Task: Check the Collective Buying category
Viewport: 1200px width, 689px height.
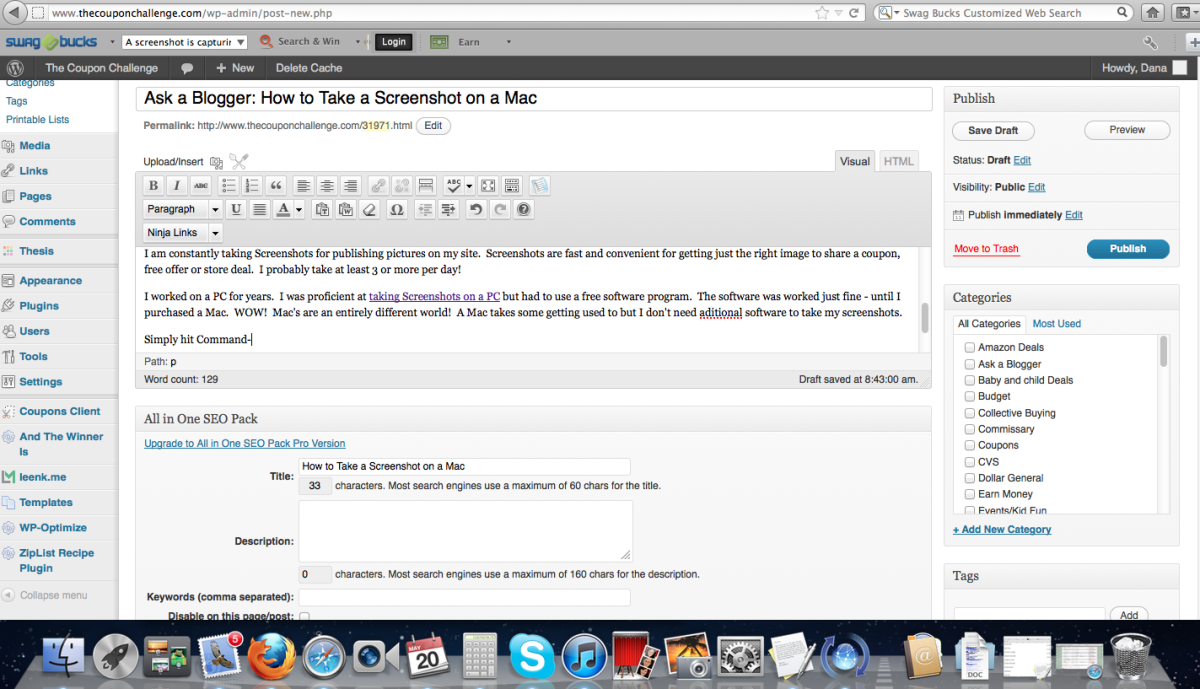Action: [970, 413]
